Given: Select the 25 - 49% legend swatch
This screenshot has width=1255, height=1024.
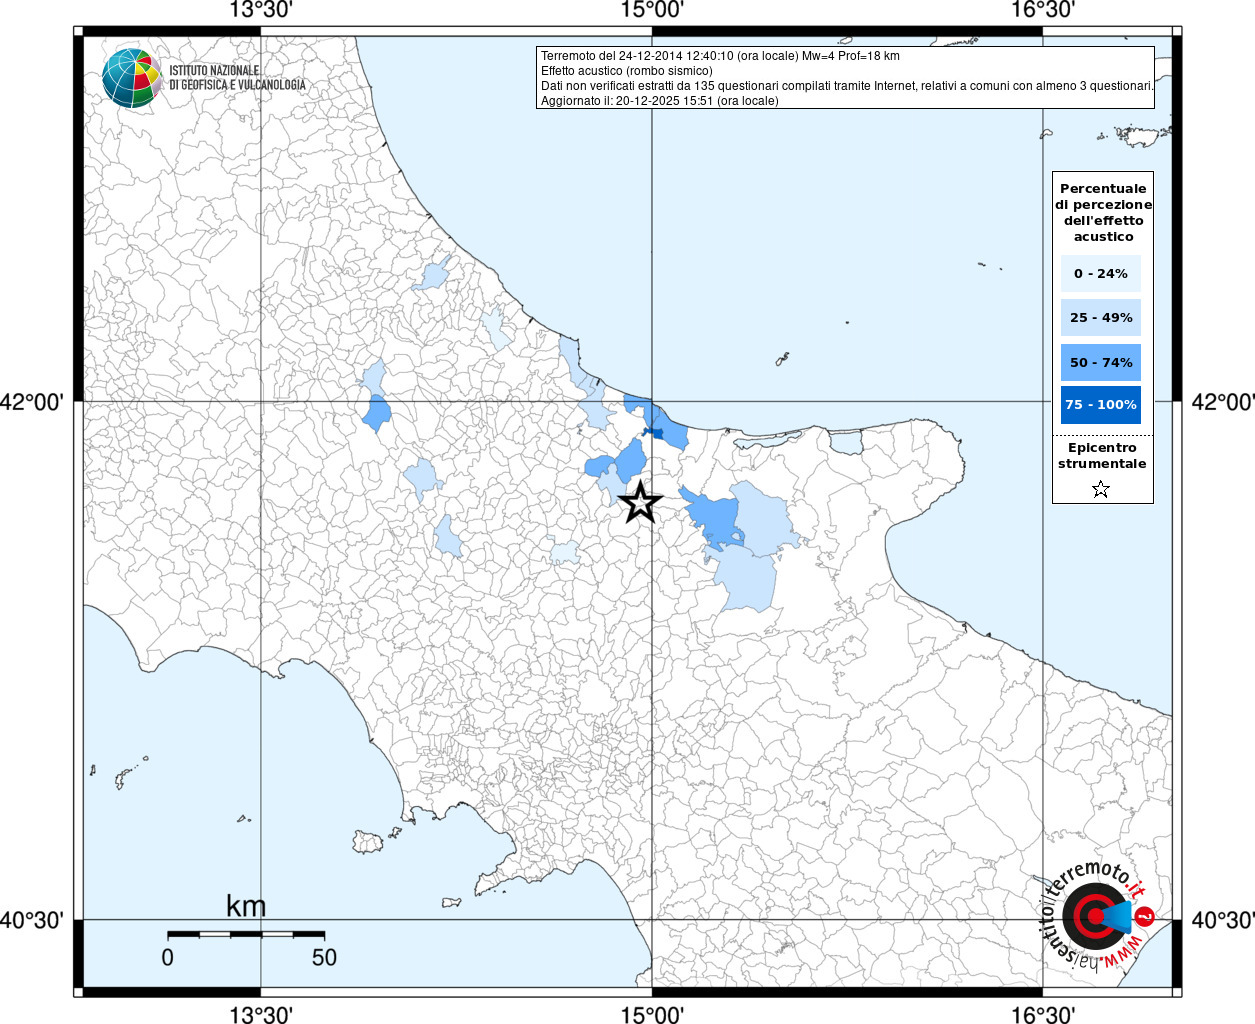Looking at the screenshot, I should pyautogui.click(x=1101, y=318).
